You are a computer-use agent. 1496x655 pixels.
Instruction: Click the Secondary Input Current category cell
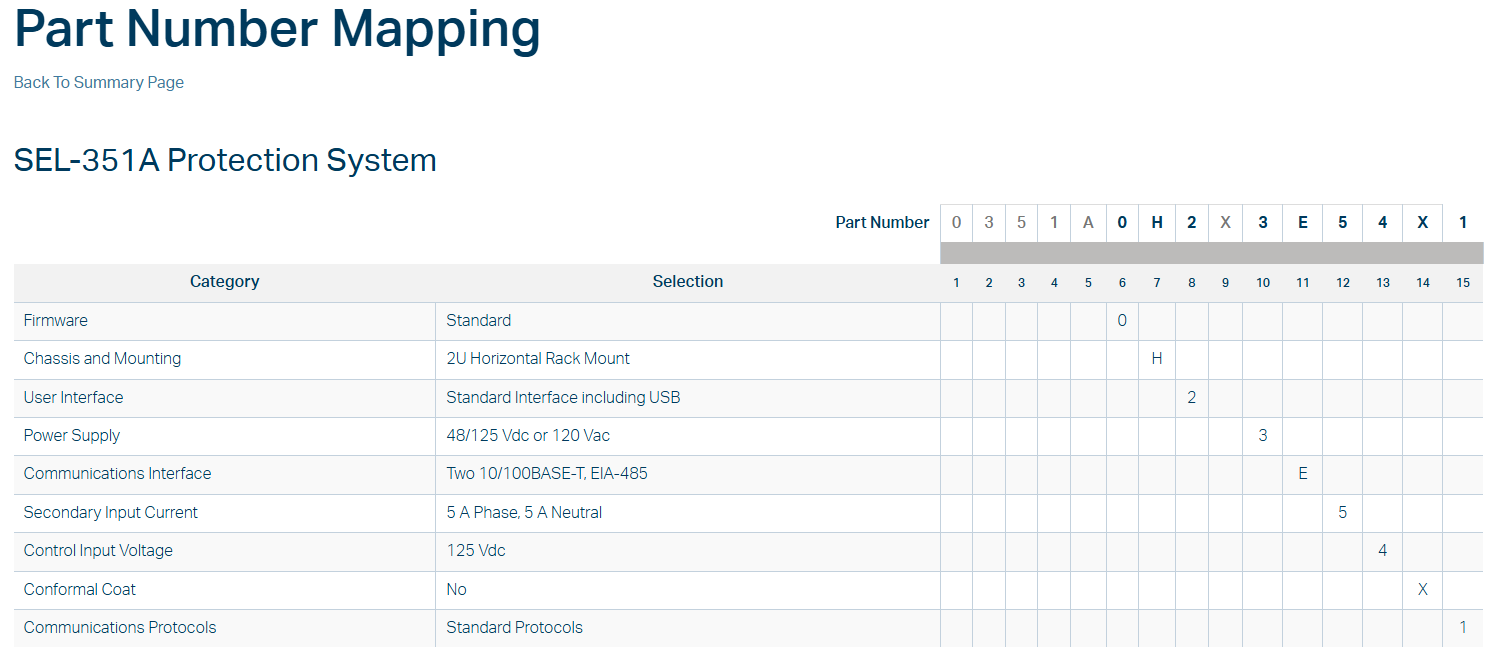[225, 513]
